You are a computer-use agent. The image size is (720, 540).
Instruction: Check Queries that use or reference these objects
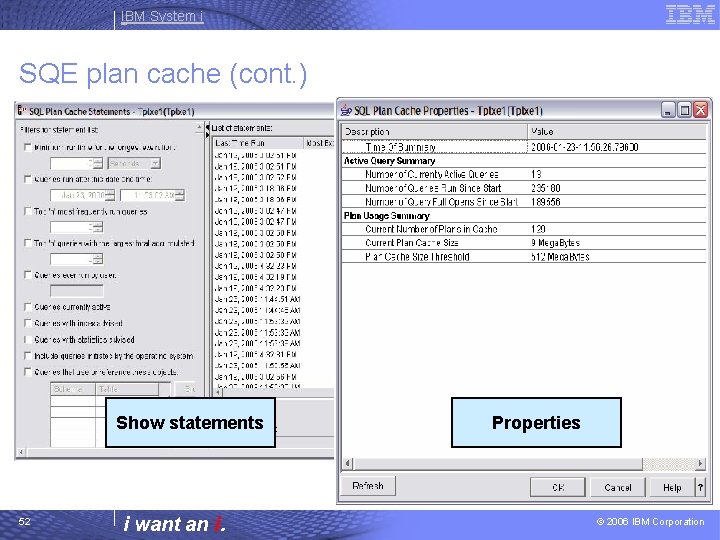pyautogui.click(x=28, y=371)
